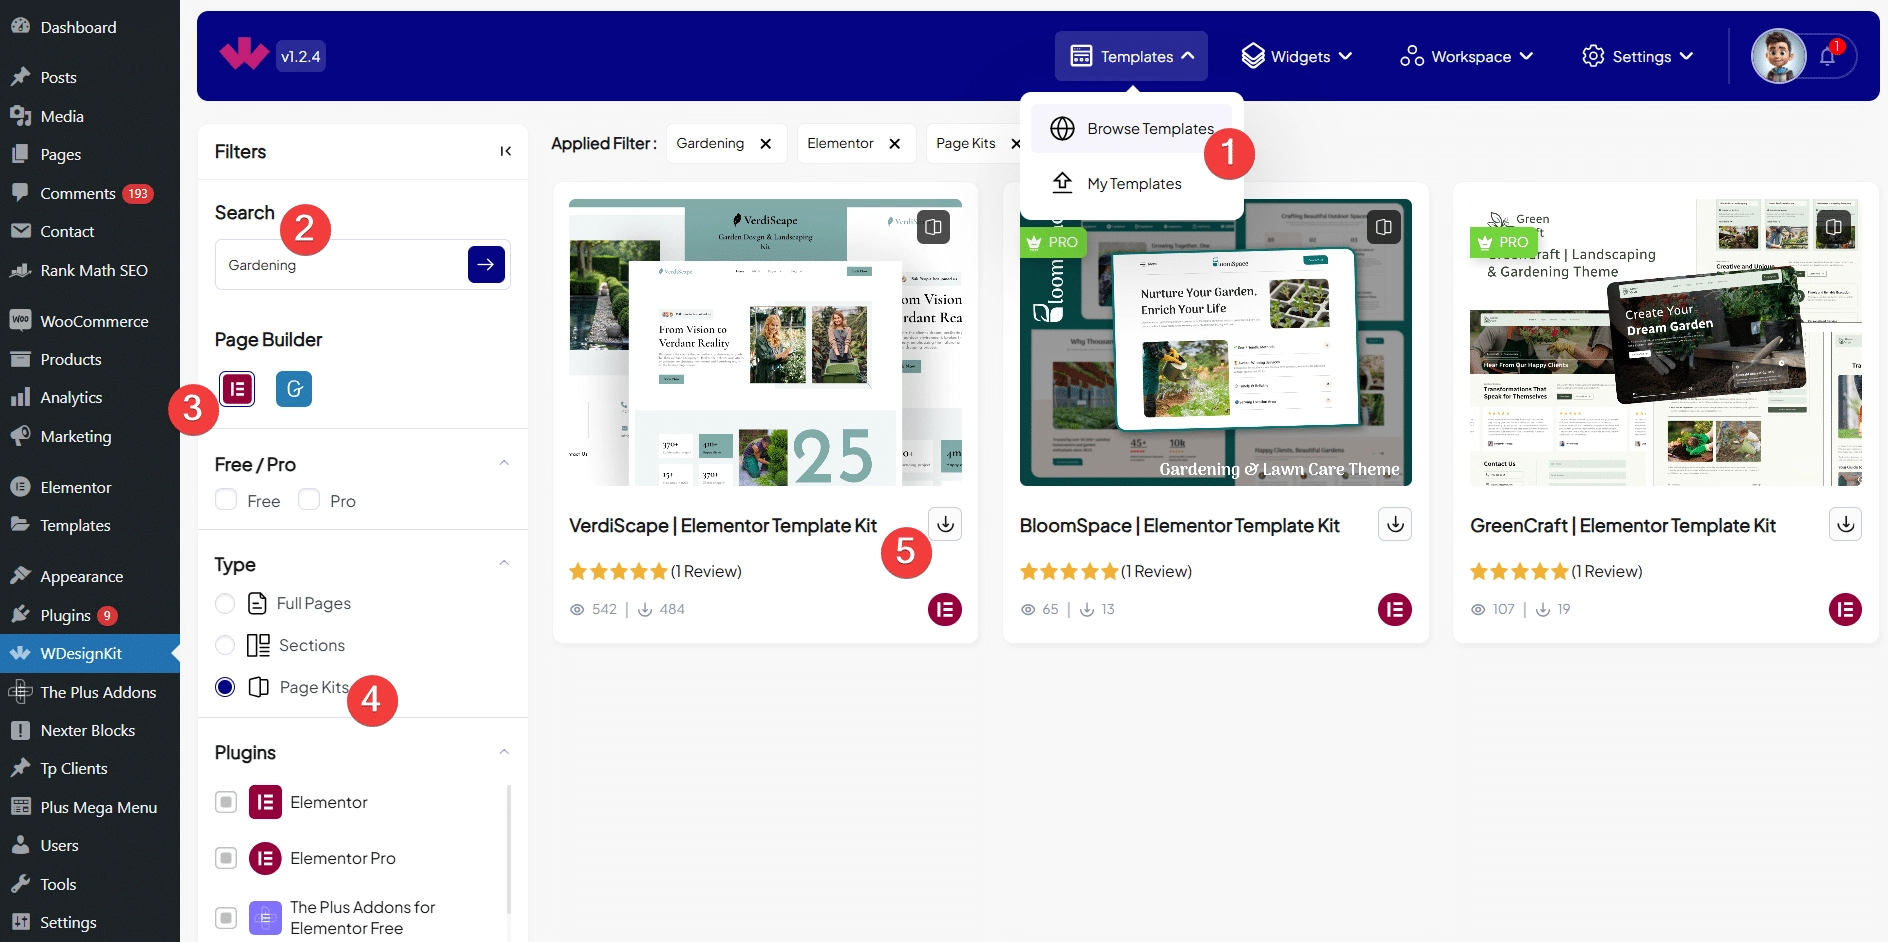The image size is (1888, 942).
Task: Download the BloomSpace template kit
Action: 1395,523
